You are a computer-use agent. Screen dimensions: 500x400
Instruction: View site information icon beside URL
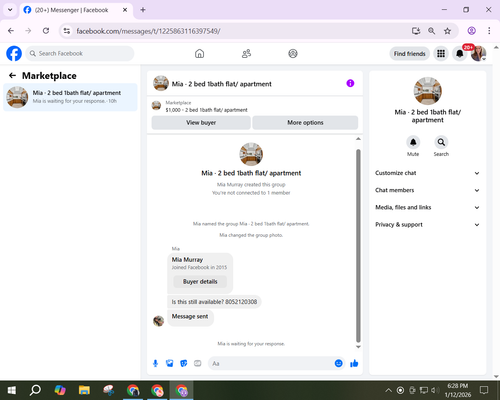[67, 31]
